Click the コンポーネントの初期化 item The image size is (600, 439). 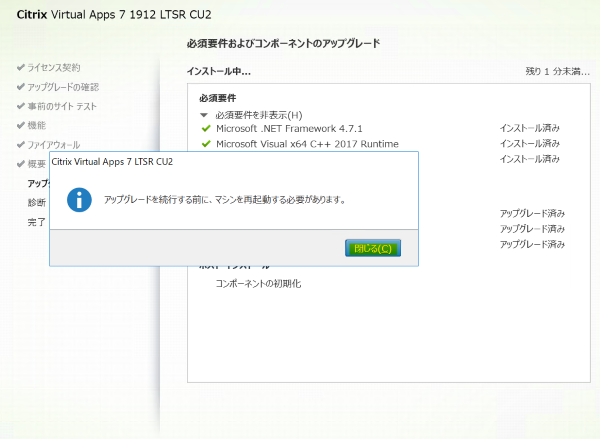(x=258, y=284)
